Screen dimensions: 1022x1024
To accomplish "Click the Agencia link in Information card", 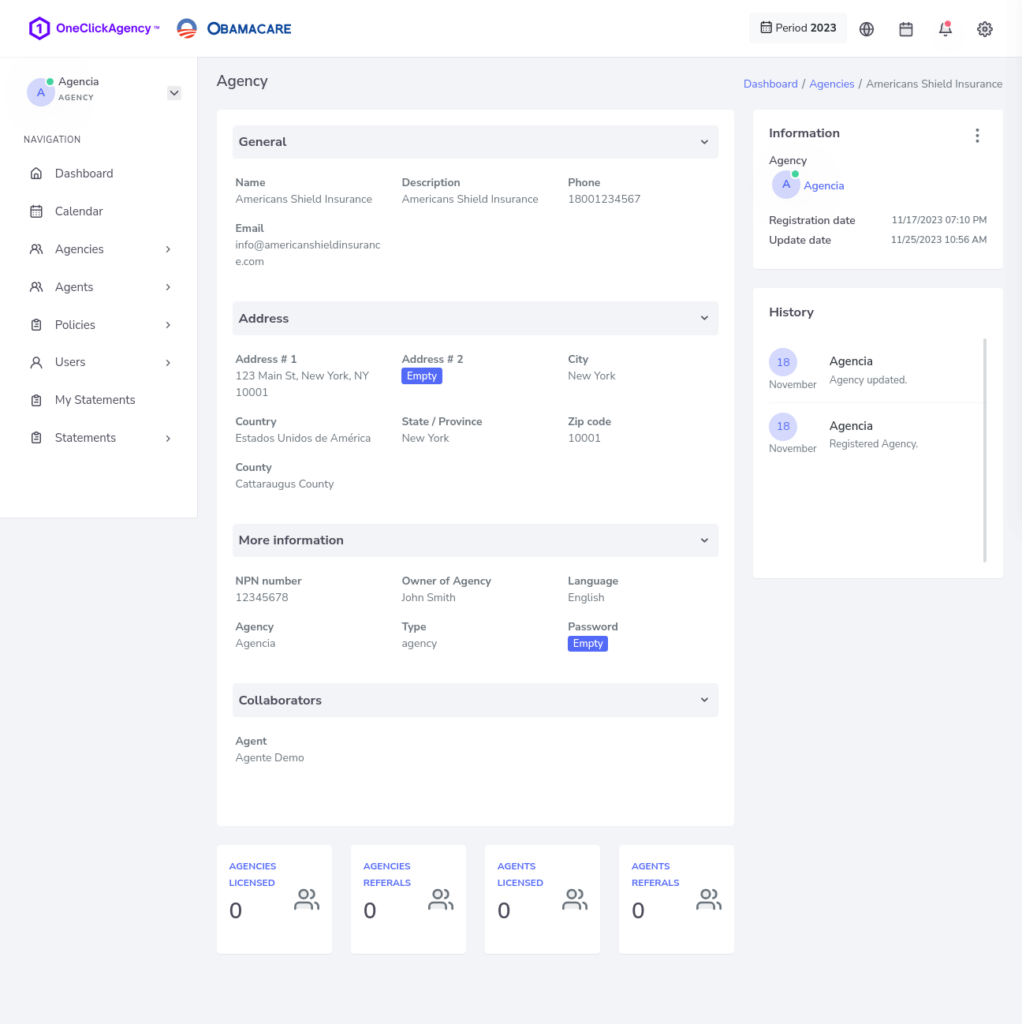I will [823, 186].
